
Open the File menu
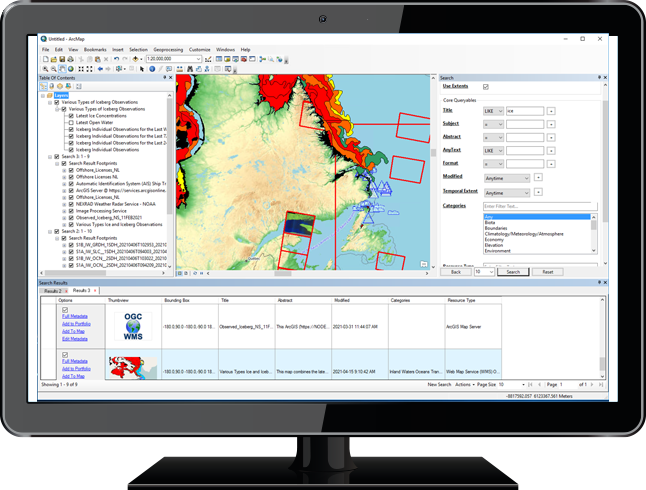[x=45, y=49]
